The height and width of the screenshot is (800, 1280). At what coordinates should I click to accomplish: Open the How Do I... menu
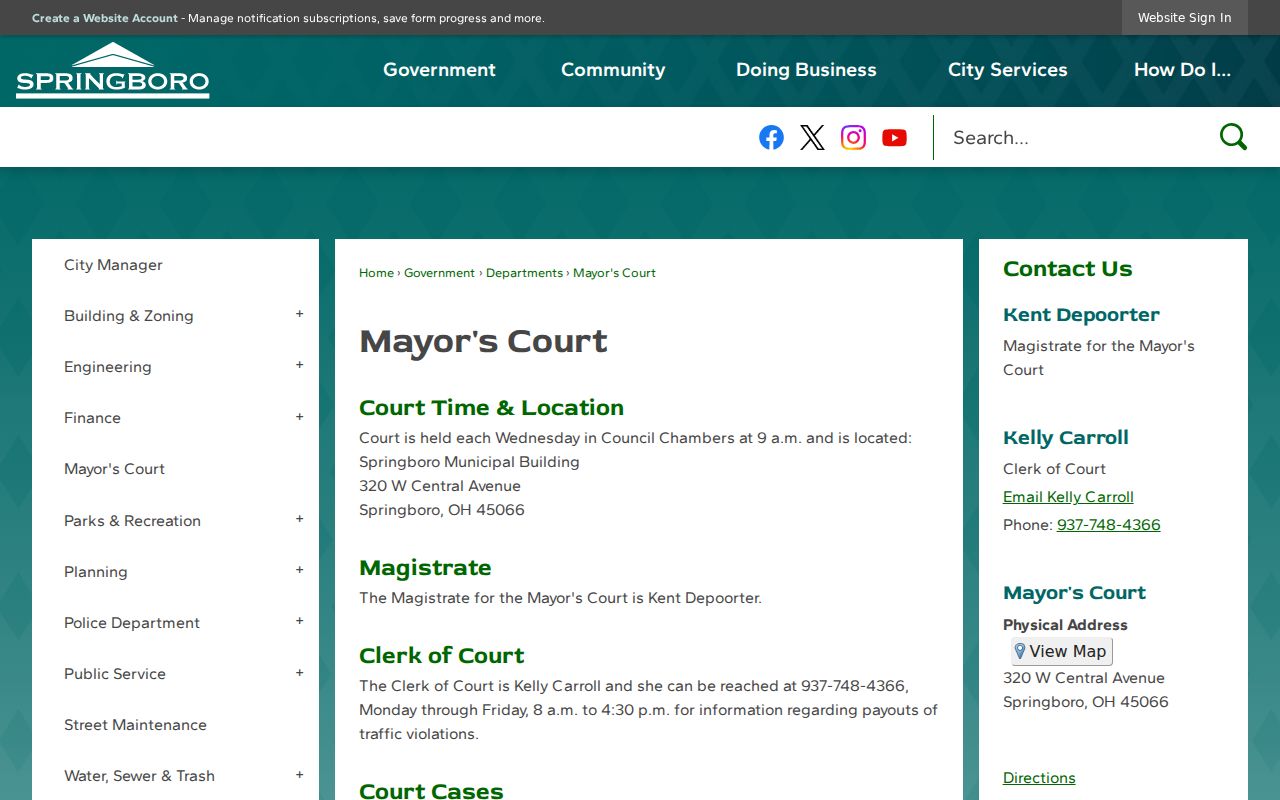(1182, 70)
